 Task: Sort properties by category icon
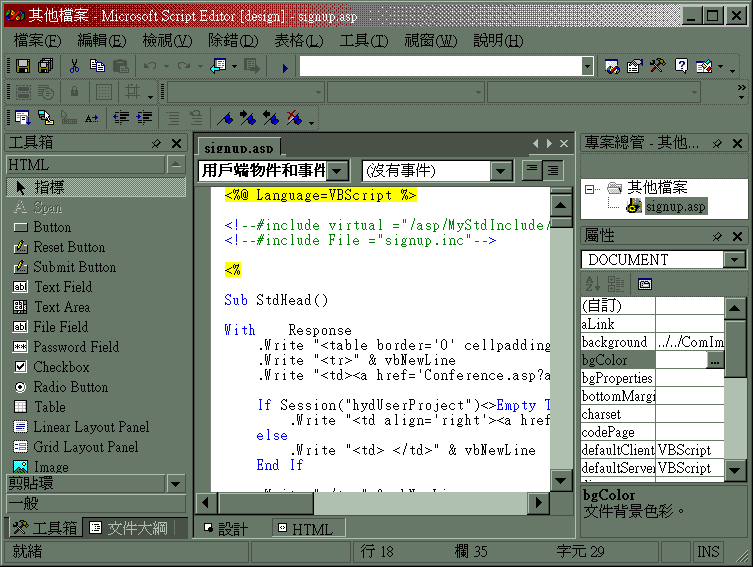point(616,284)
